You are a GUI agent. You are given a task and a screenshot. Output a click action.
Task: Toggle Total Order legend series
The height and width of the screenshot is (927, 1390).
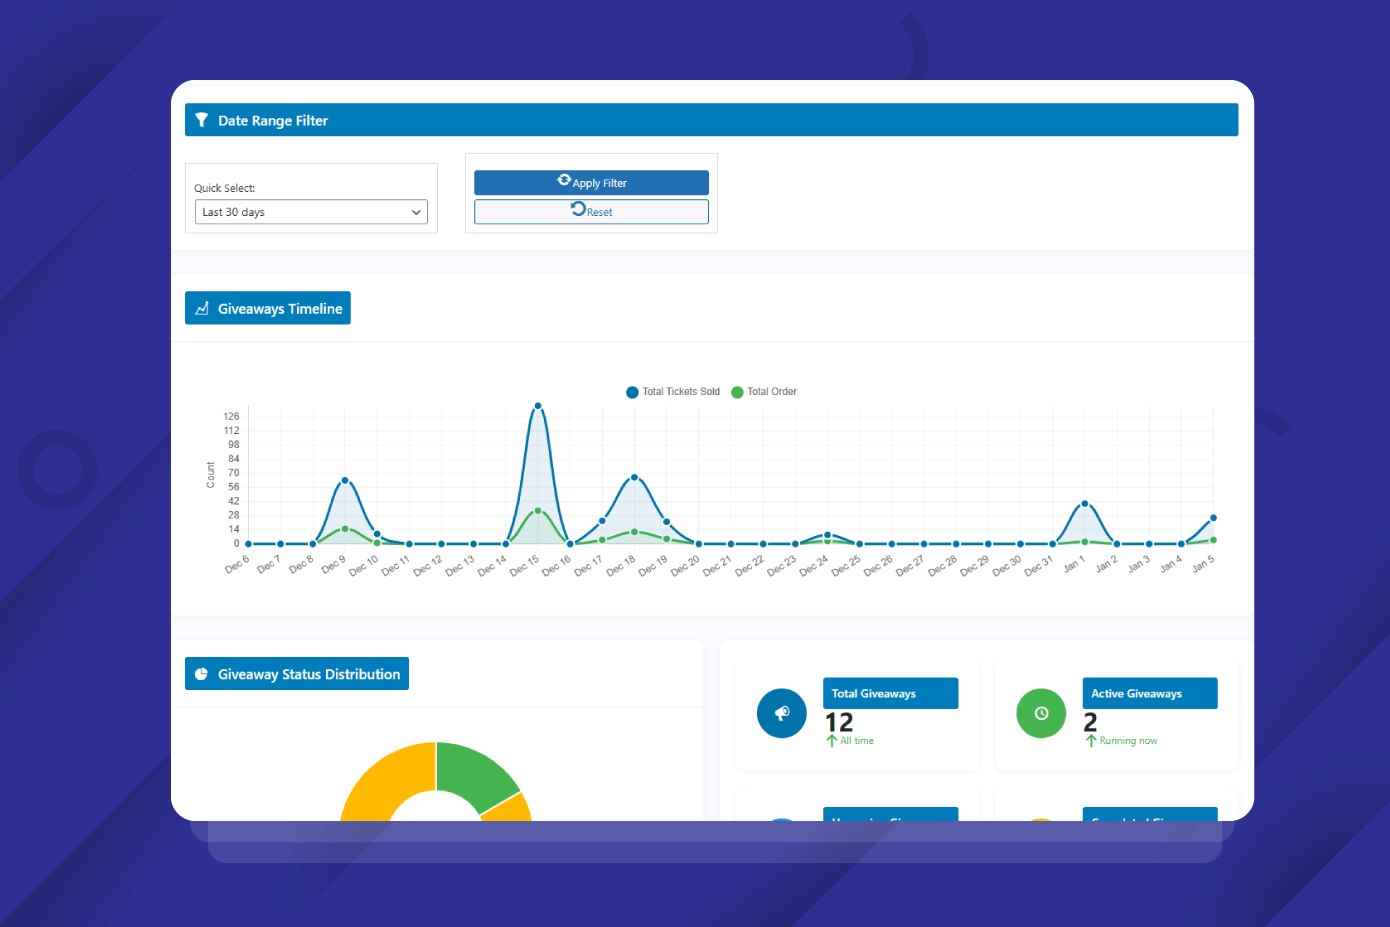(x=764, y=392)
